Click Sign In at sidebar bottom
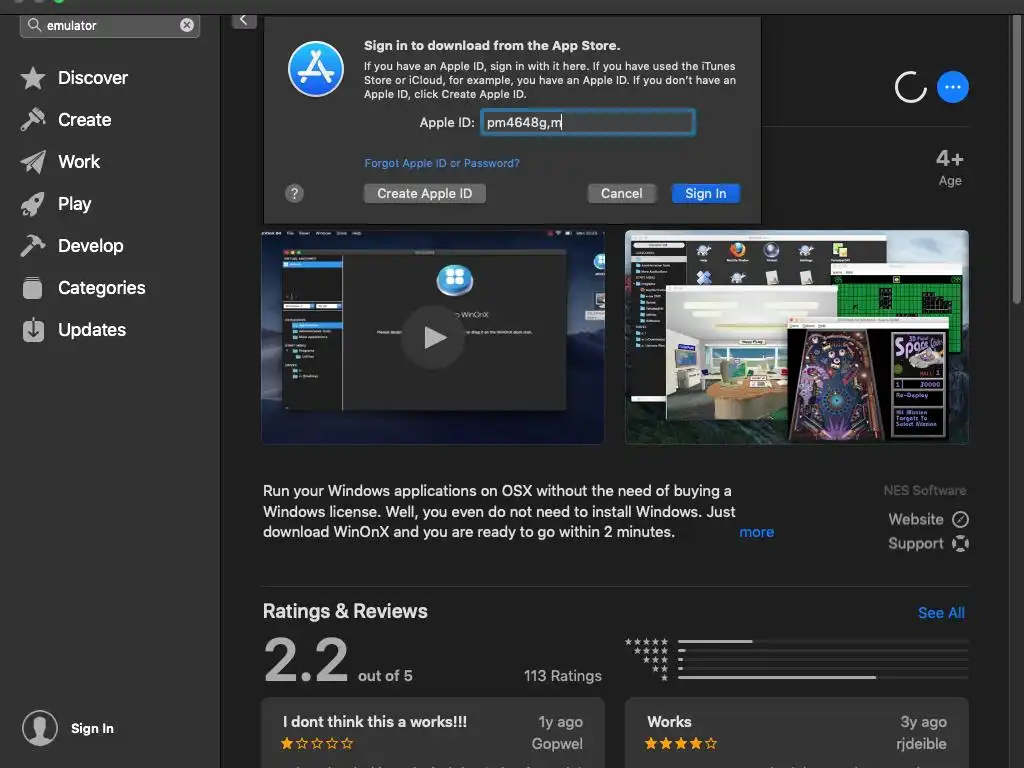 pos(92,728)
